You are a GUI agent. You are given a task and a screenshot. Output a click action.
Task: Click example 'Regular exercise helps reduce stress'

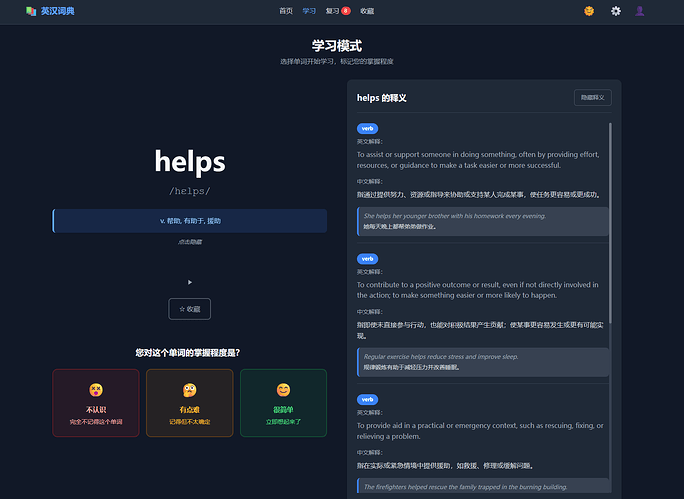point(483,362)
